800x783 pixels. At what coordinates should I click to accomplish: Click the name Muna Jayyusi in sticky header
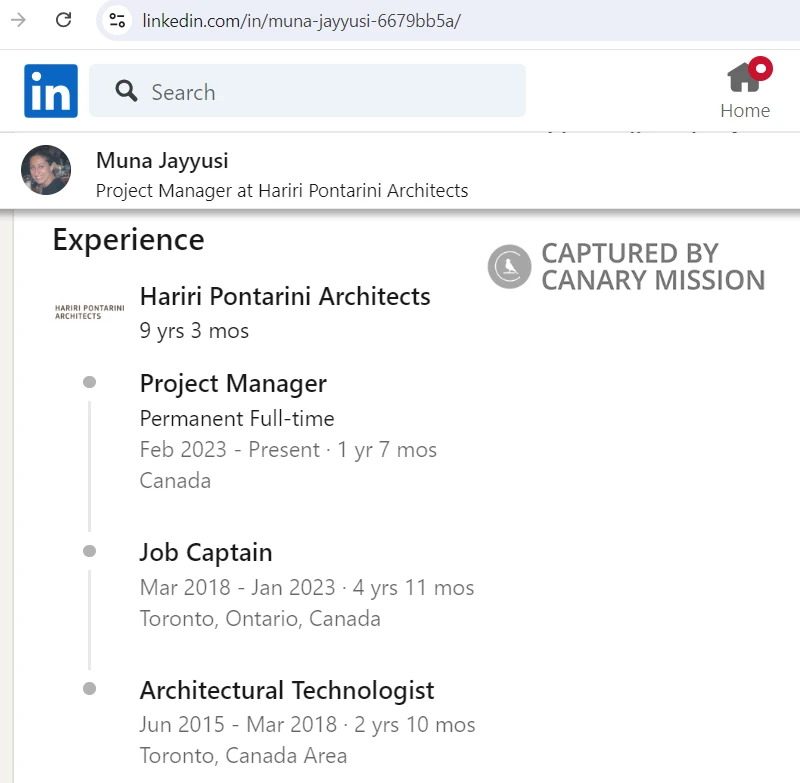pos(162,161)
